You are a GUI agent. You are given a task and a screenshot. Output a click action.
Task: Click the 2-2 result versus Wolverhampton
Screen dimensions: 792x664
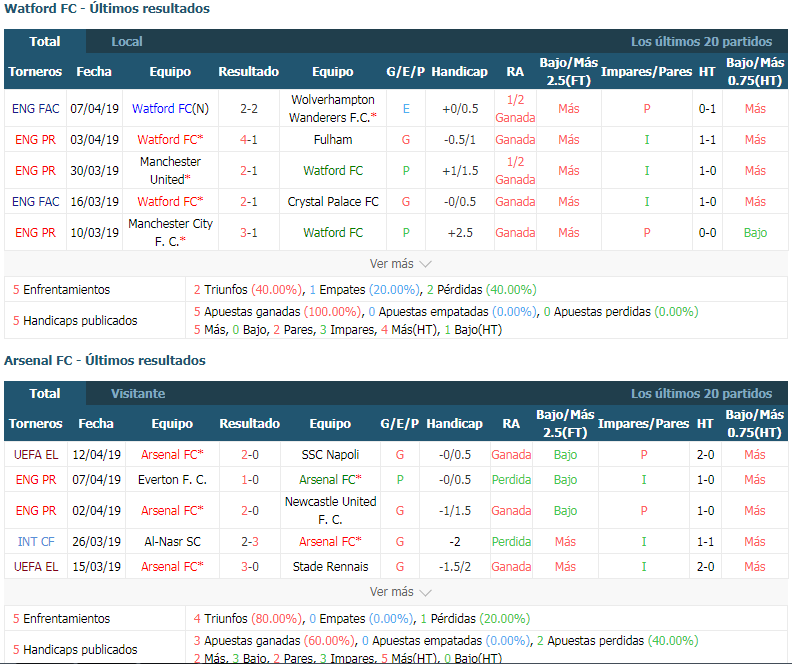click(x=249, y=109)
